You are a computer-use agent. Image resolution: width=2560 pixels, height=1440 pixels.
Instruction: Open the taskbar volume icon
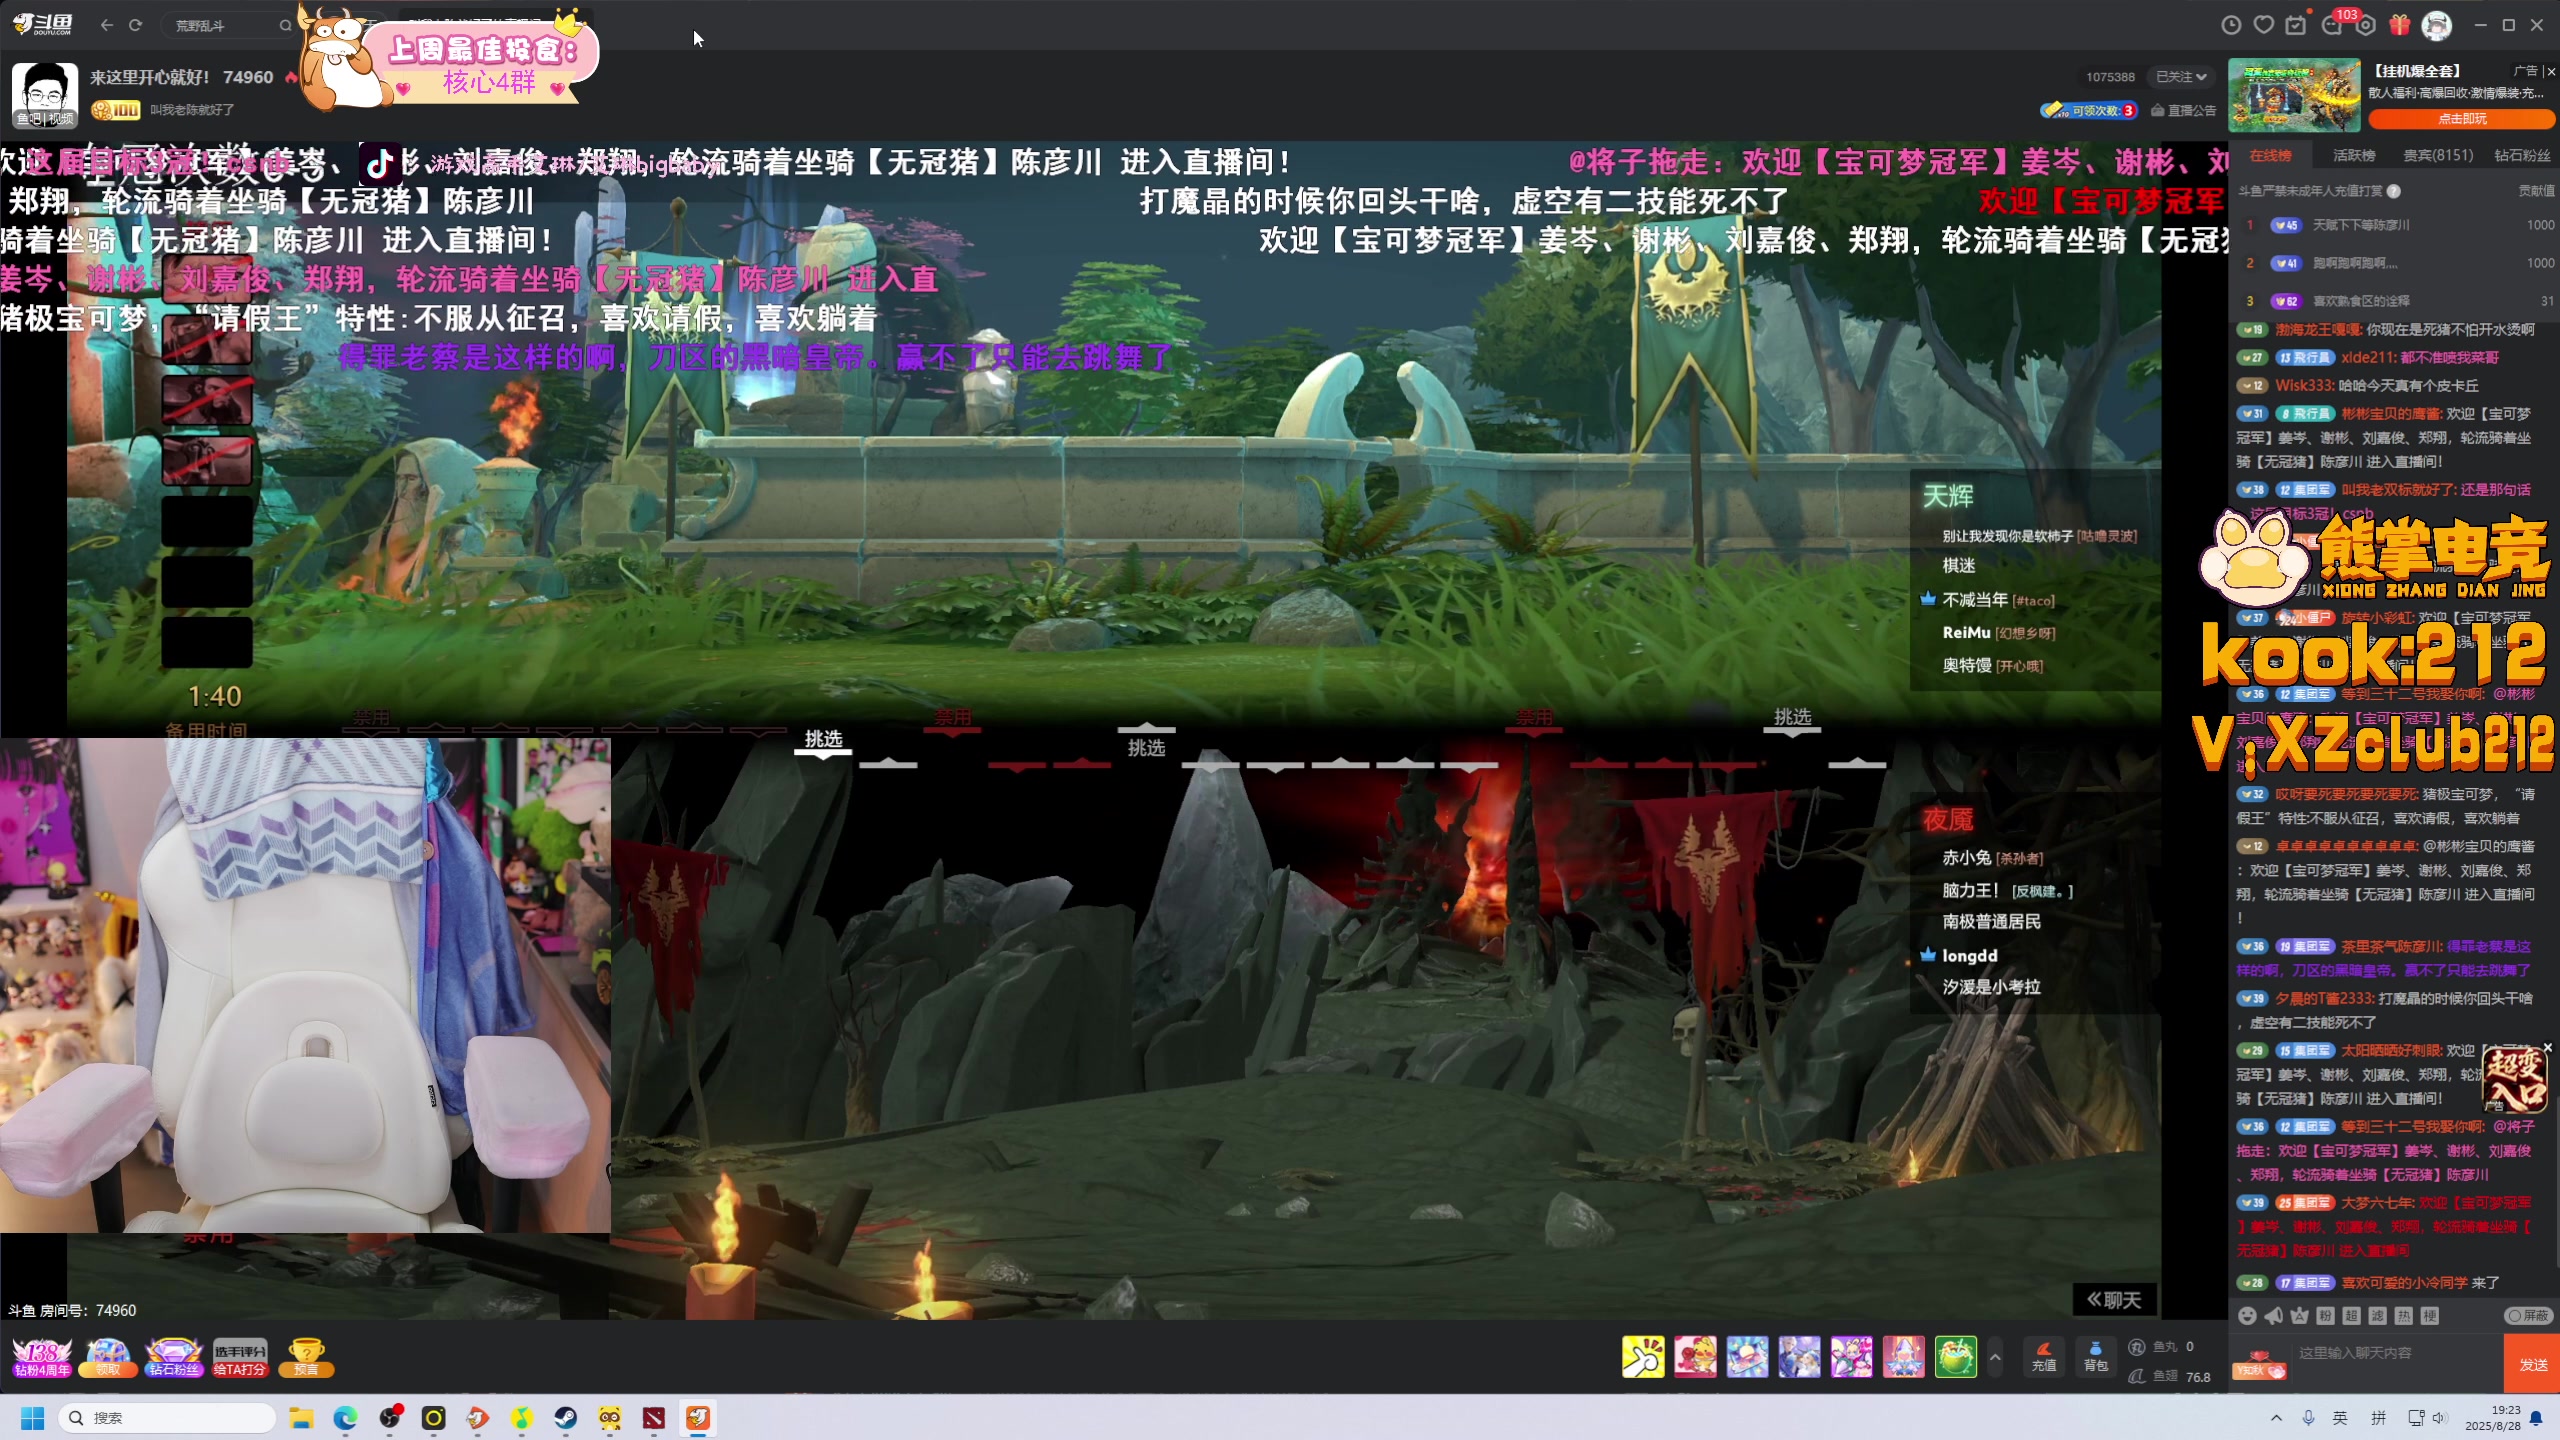2439,1417
